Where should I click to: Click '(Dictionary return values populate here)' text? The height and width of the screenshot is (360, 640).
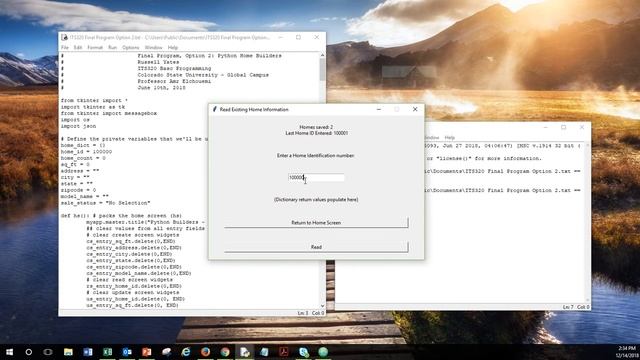316,200
